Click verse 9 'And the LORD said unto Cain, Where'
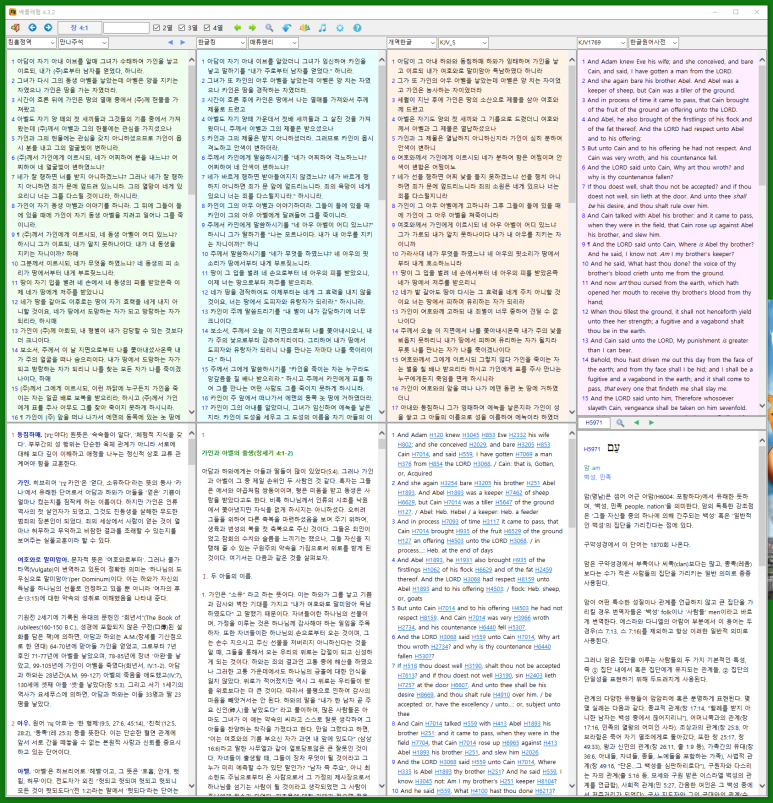 (x=667, y=249)
